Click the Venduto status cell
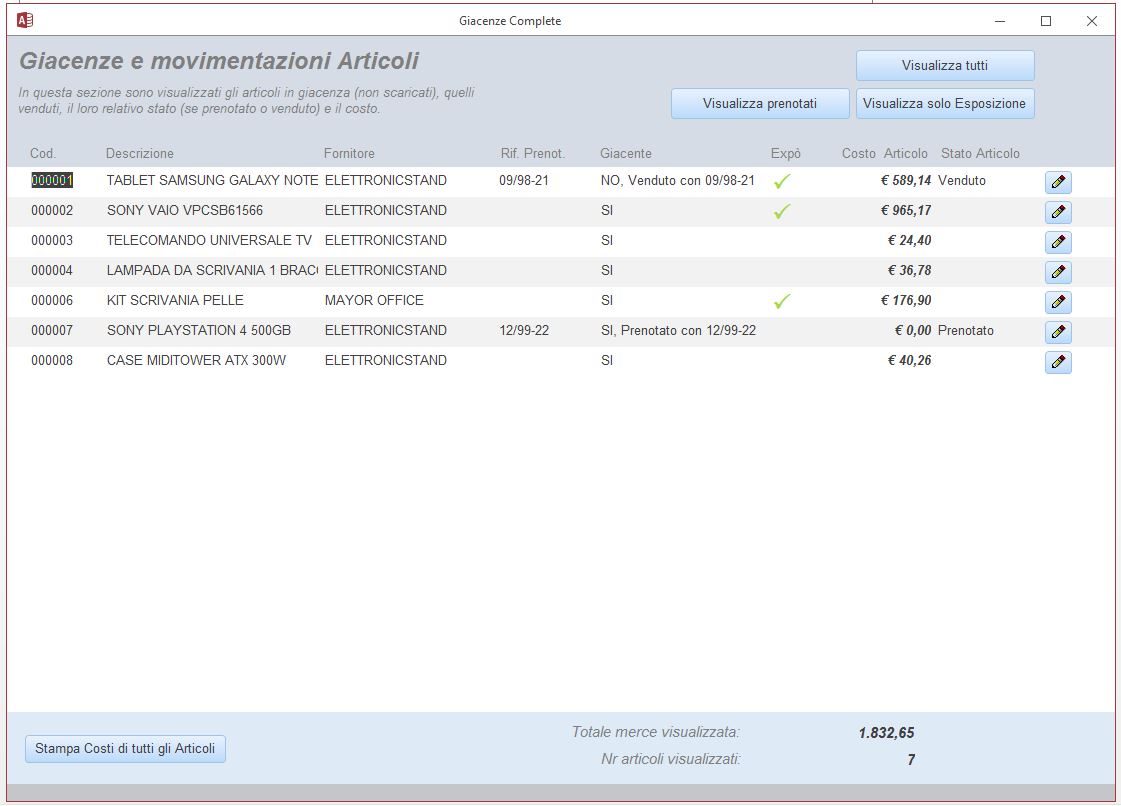This screenshot has width=1121, height=806. click(962, 180)
